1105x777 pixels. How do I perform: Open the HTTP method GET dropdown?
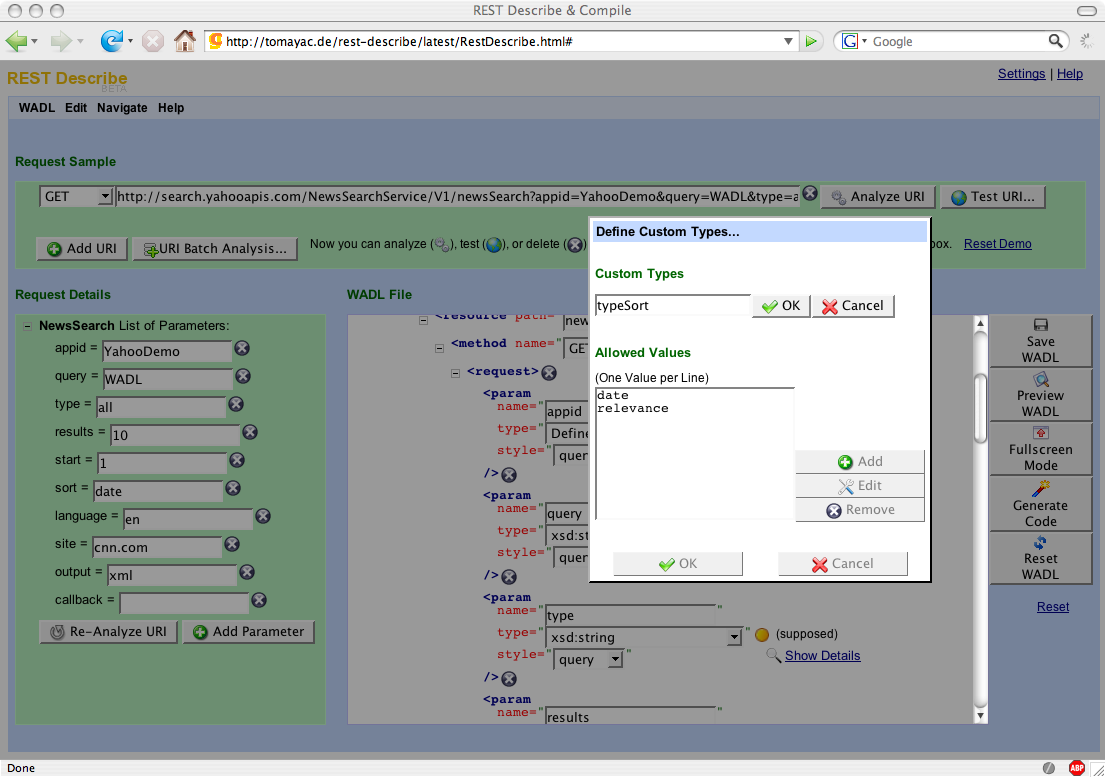click(105, 197)
